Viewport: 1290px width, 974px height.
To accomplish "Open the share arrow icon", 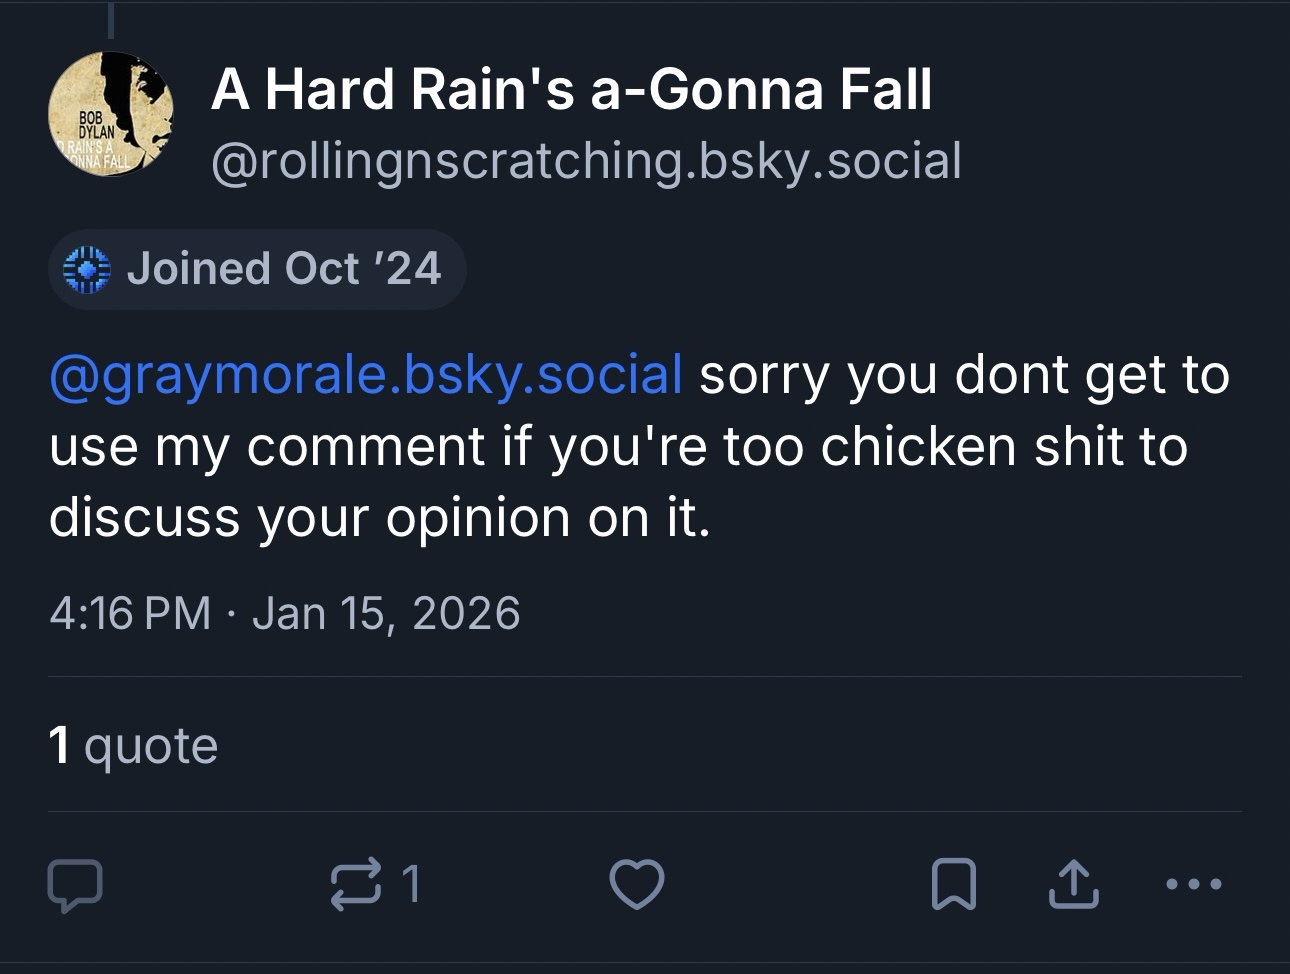I will coord(1073,884).
